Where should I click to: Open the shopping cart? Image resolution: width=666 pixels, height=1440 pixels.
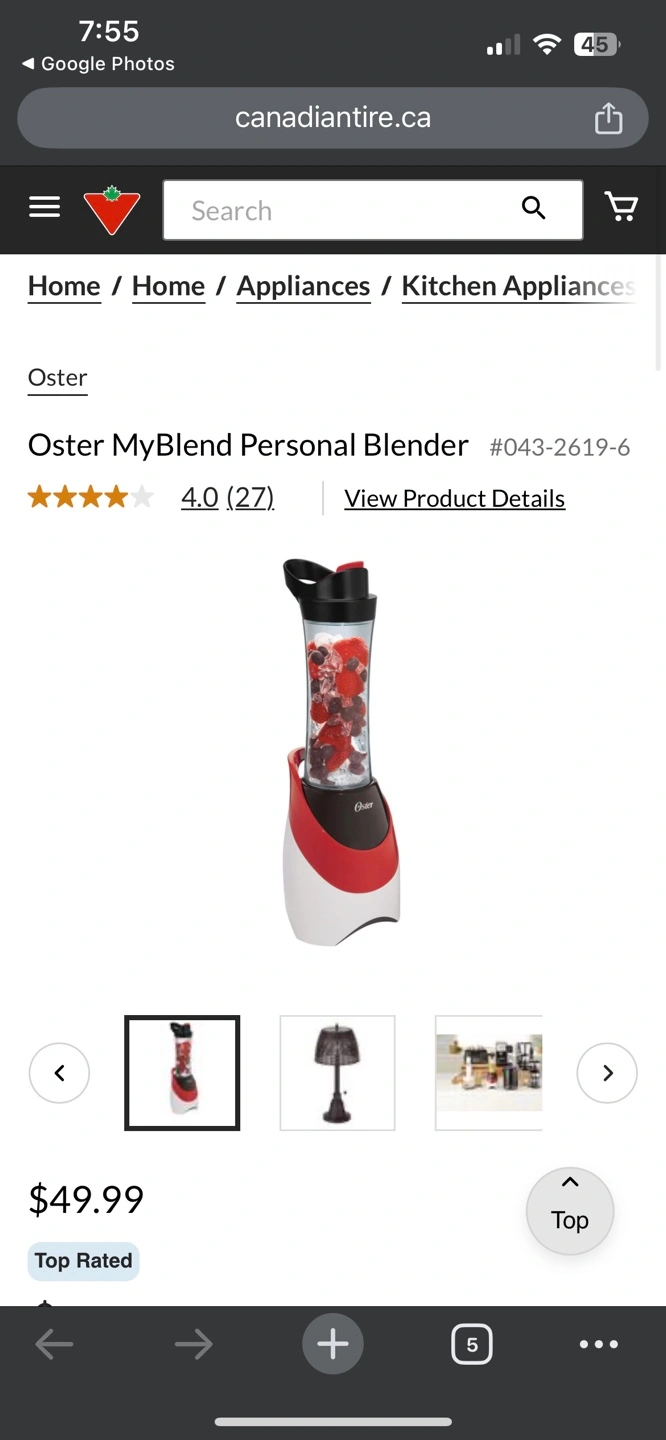point(621,207)
